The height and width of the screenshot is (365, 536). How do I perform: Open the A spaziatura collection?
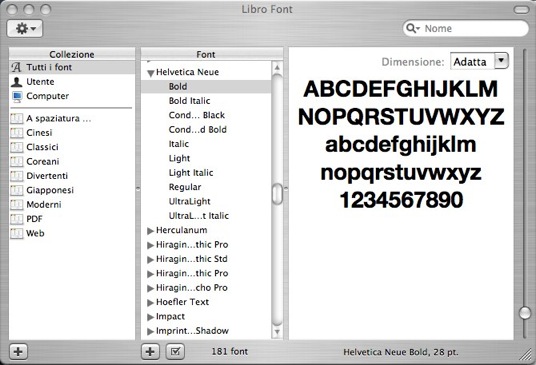click(72, 119)
